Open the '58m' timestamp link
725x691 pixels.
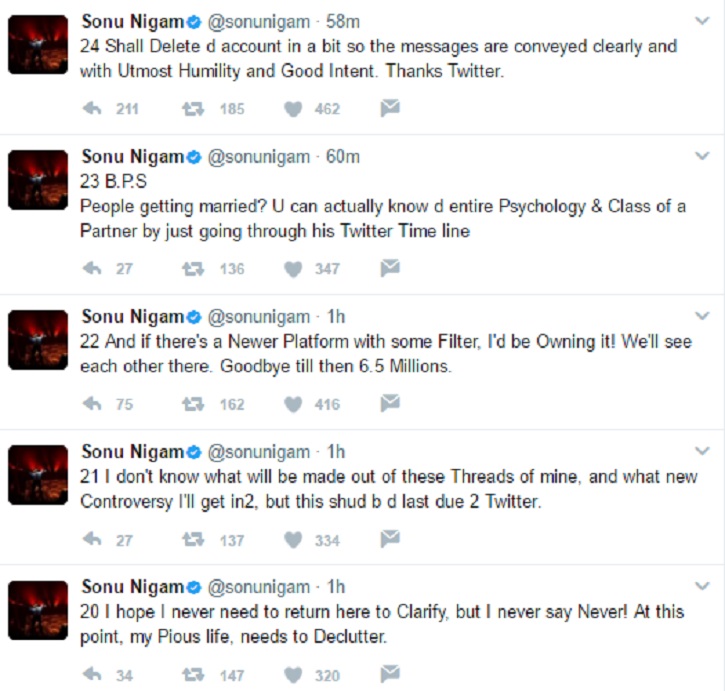click(341, 21)
